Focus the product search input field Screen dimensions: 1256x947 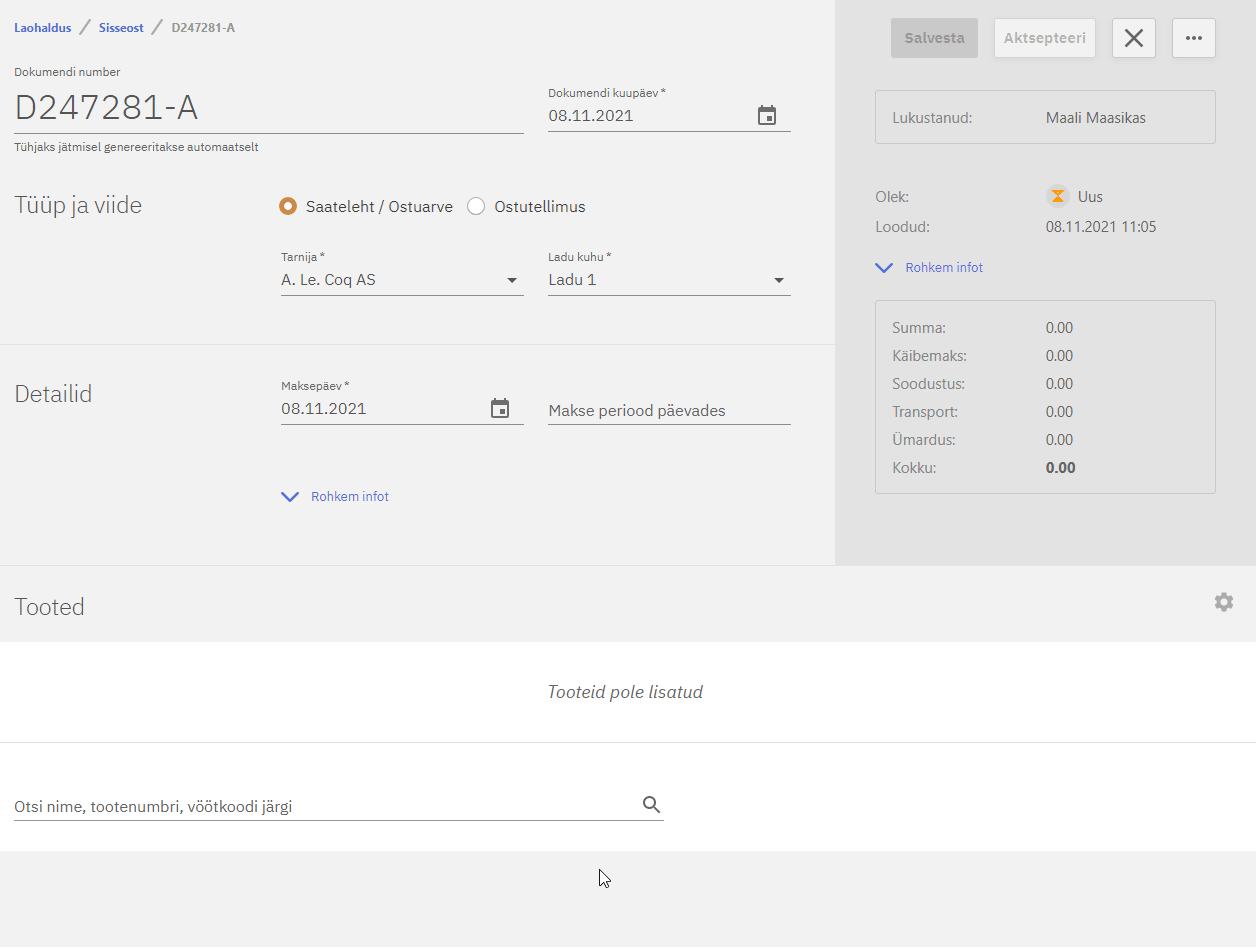(320, 806)
